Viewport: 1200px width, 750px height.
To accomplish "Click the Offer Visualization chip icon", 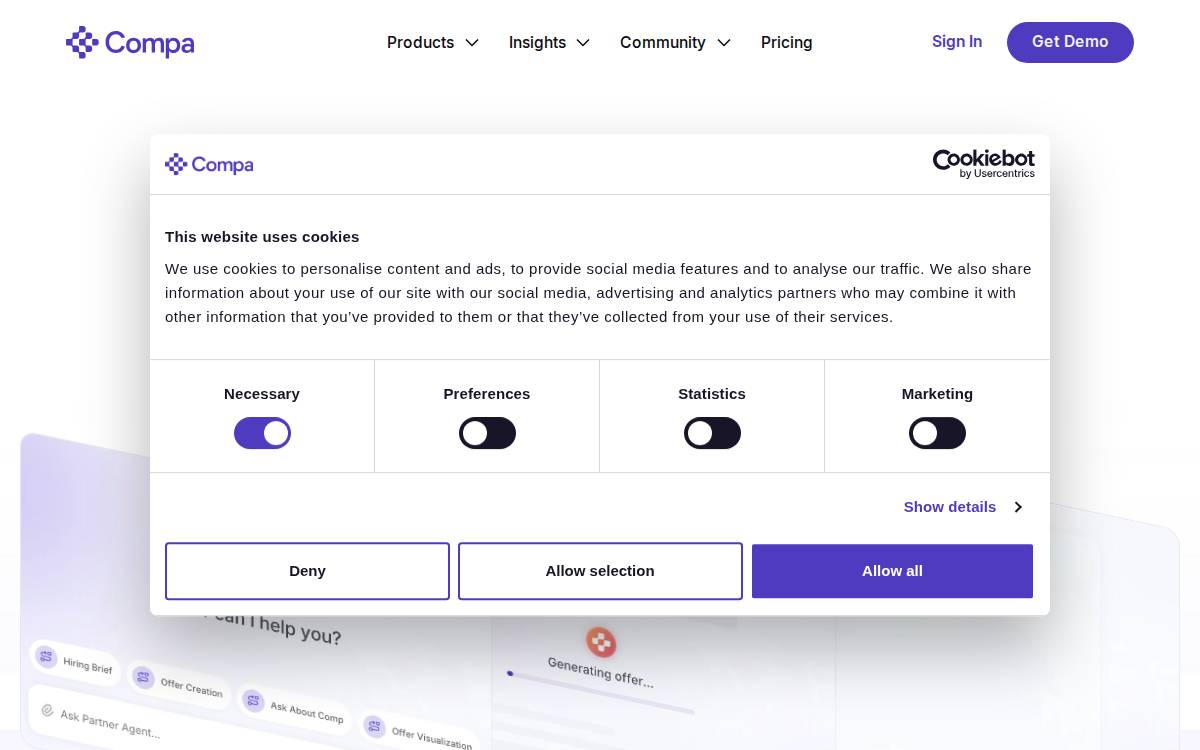I will click(x=374, y=726).
